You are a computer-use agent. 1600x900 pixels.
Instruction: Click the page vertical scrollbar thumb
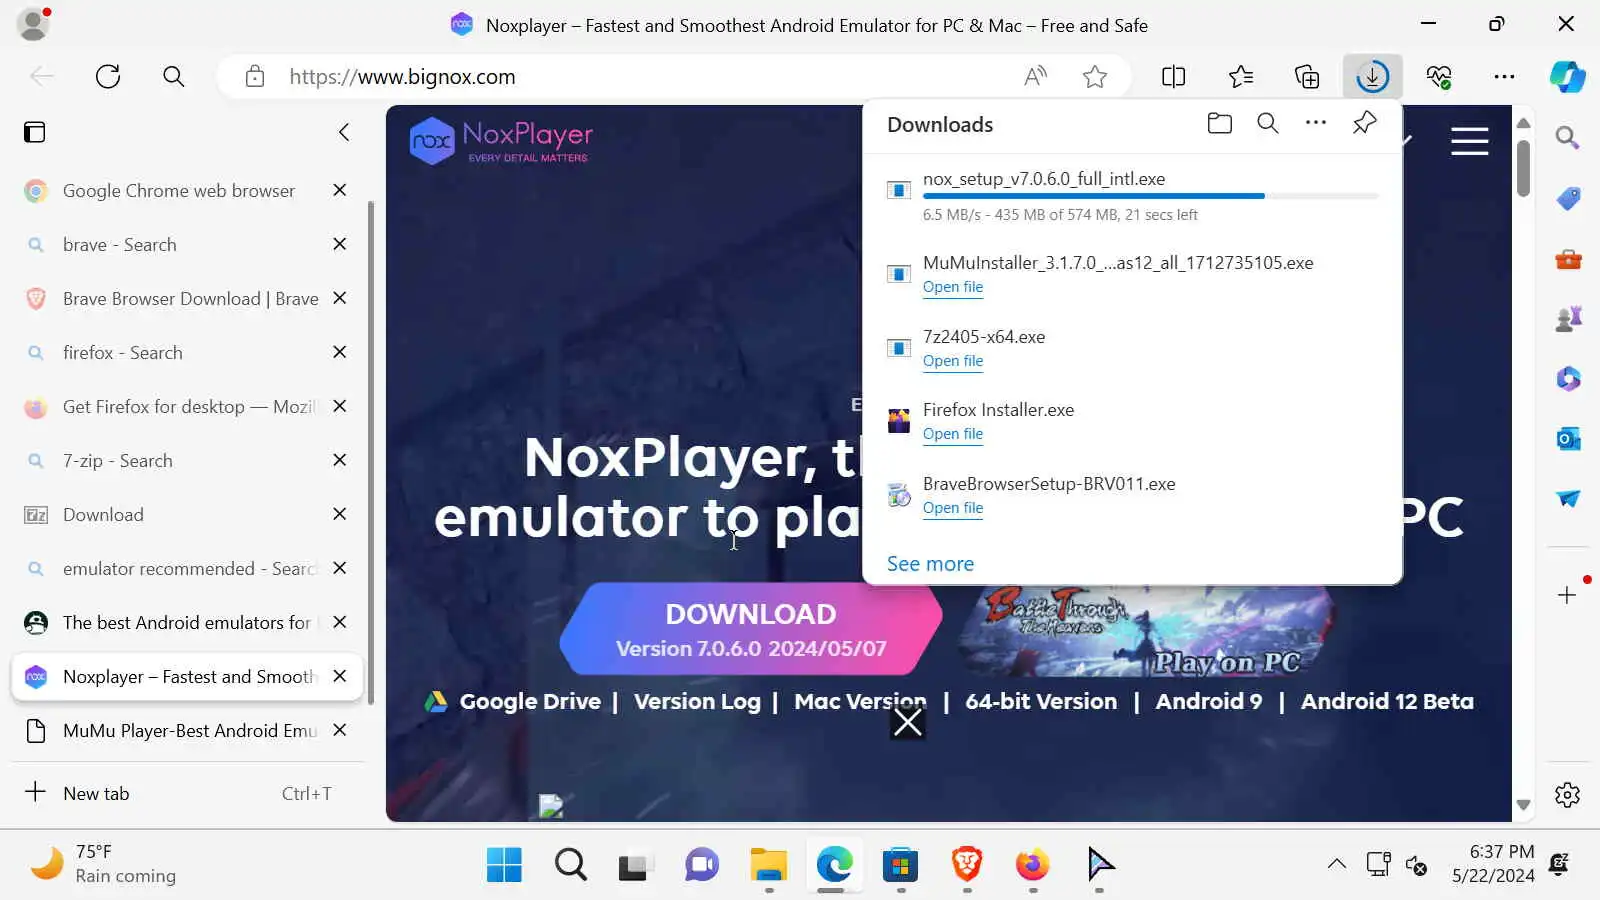[1523, 168]
